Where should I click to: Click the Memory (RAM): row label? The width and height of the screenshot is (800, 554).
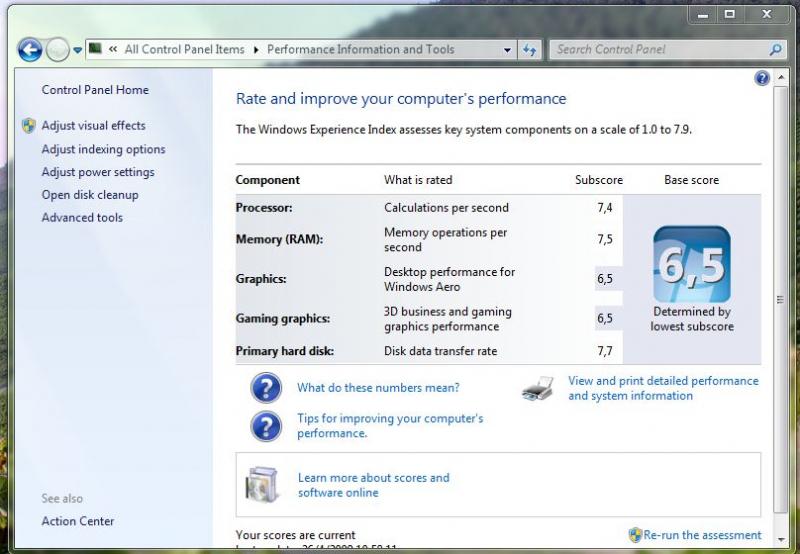click(279, 239)
